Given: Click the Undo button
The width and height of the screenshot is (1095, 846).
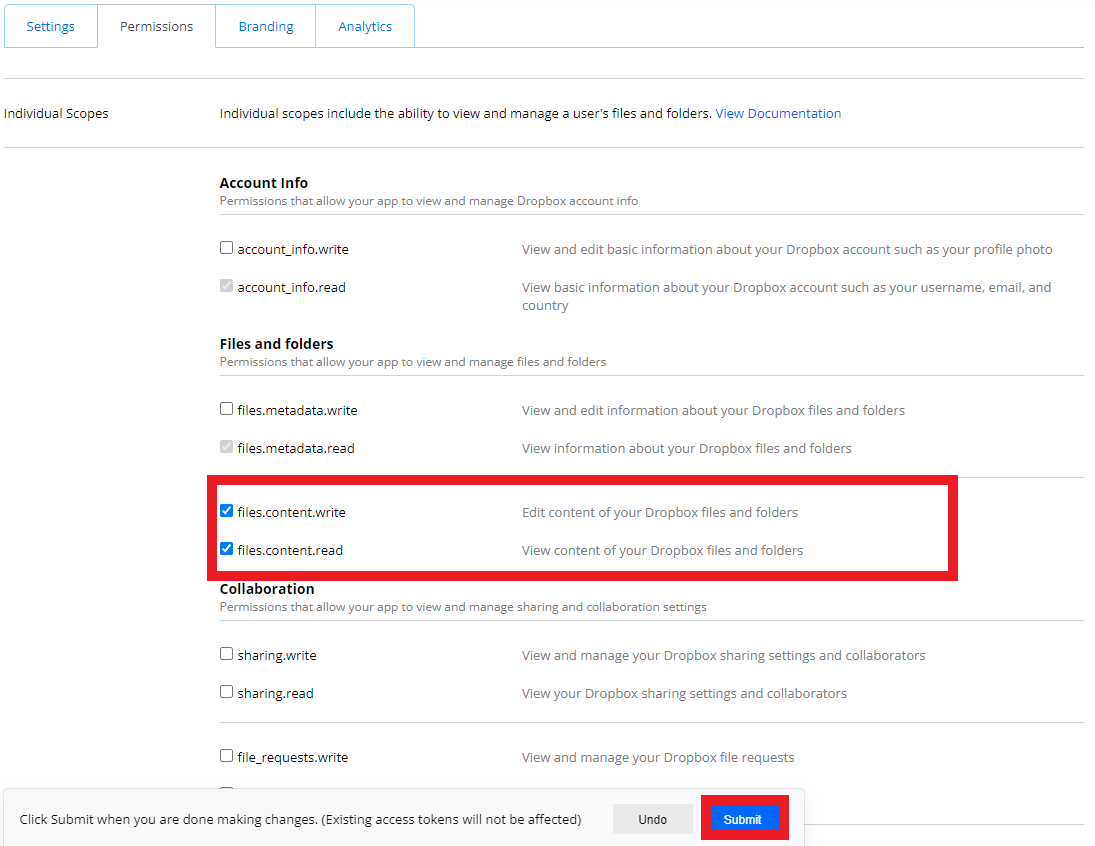Looking at the screenshot, I should tap(652, 819).
